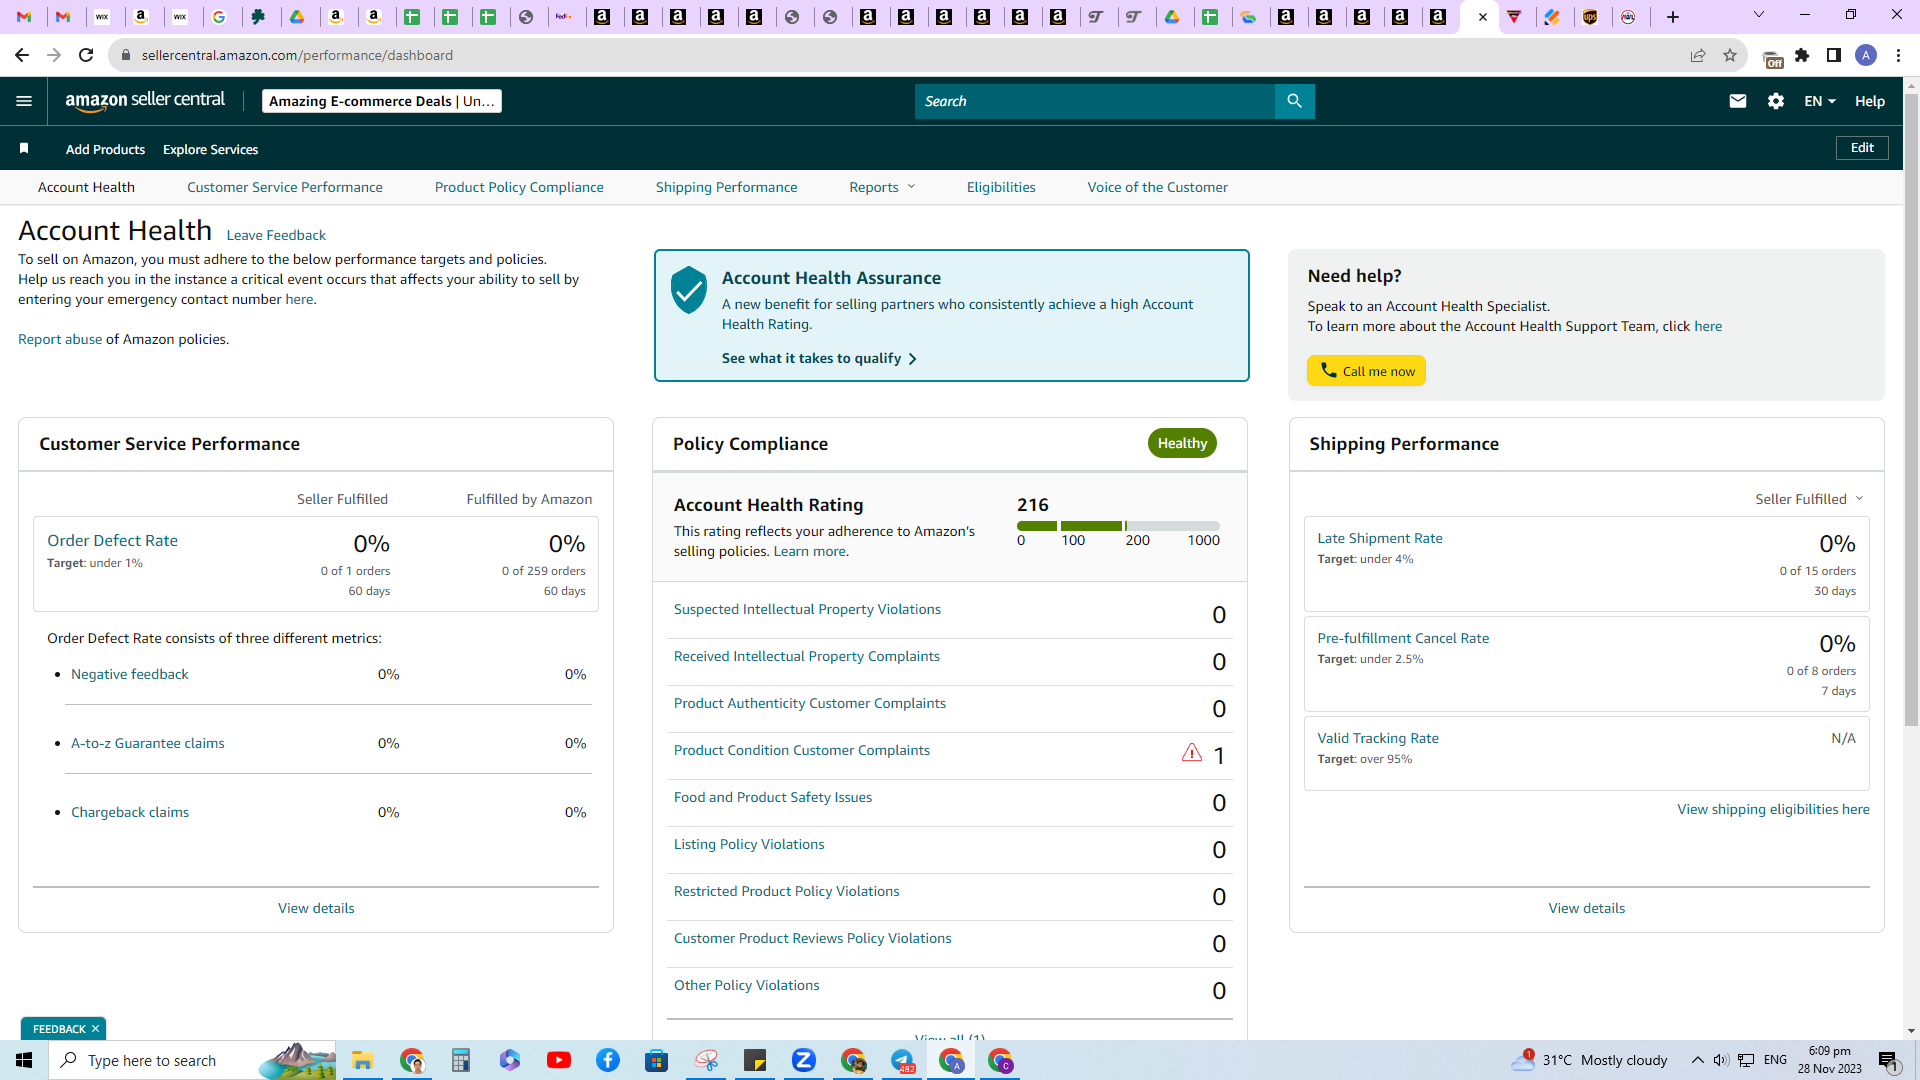Click the Account Health Rating progress bar
This screenshot has width=1920, height=1080.
click(1118, 526)
